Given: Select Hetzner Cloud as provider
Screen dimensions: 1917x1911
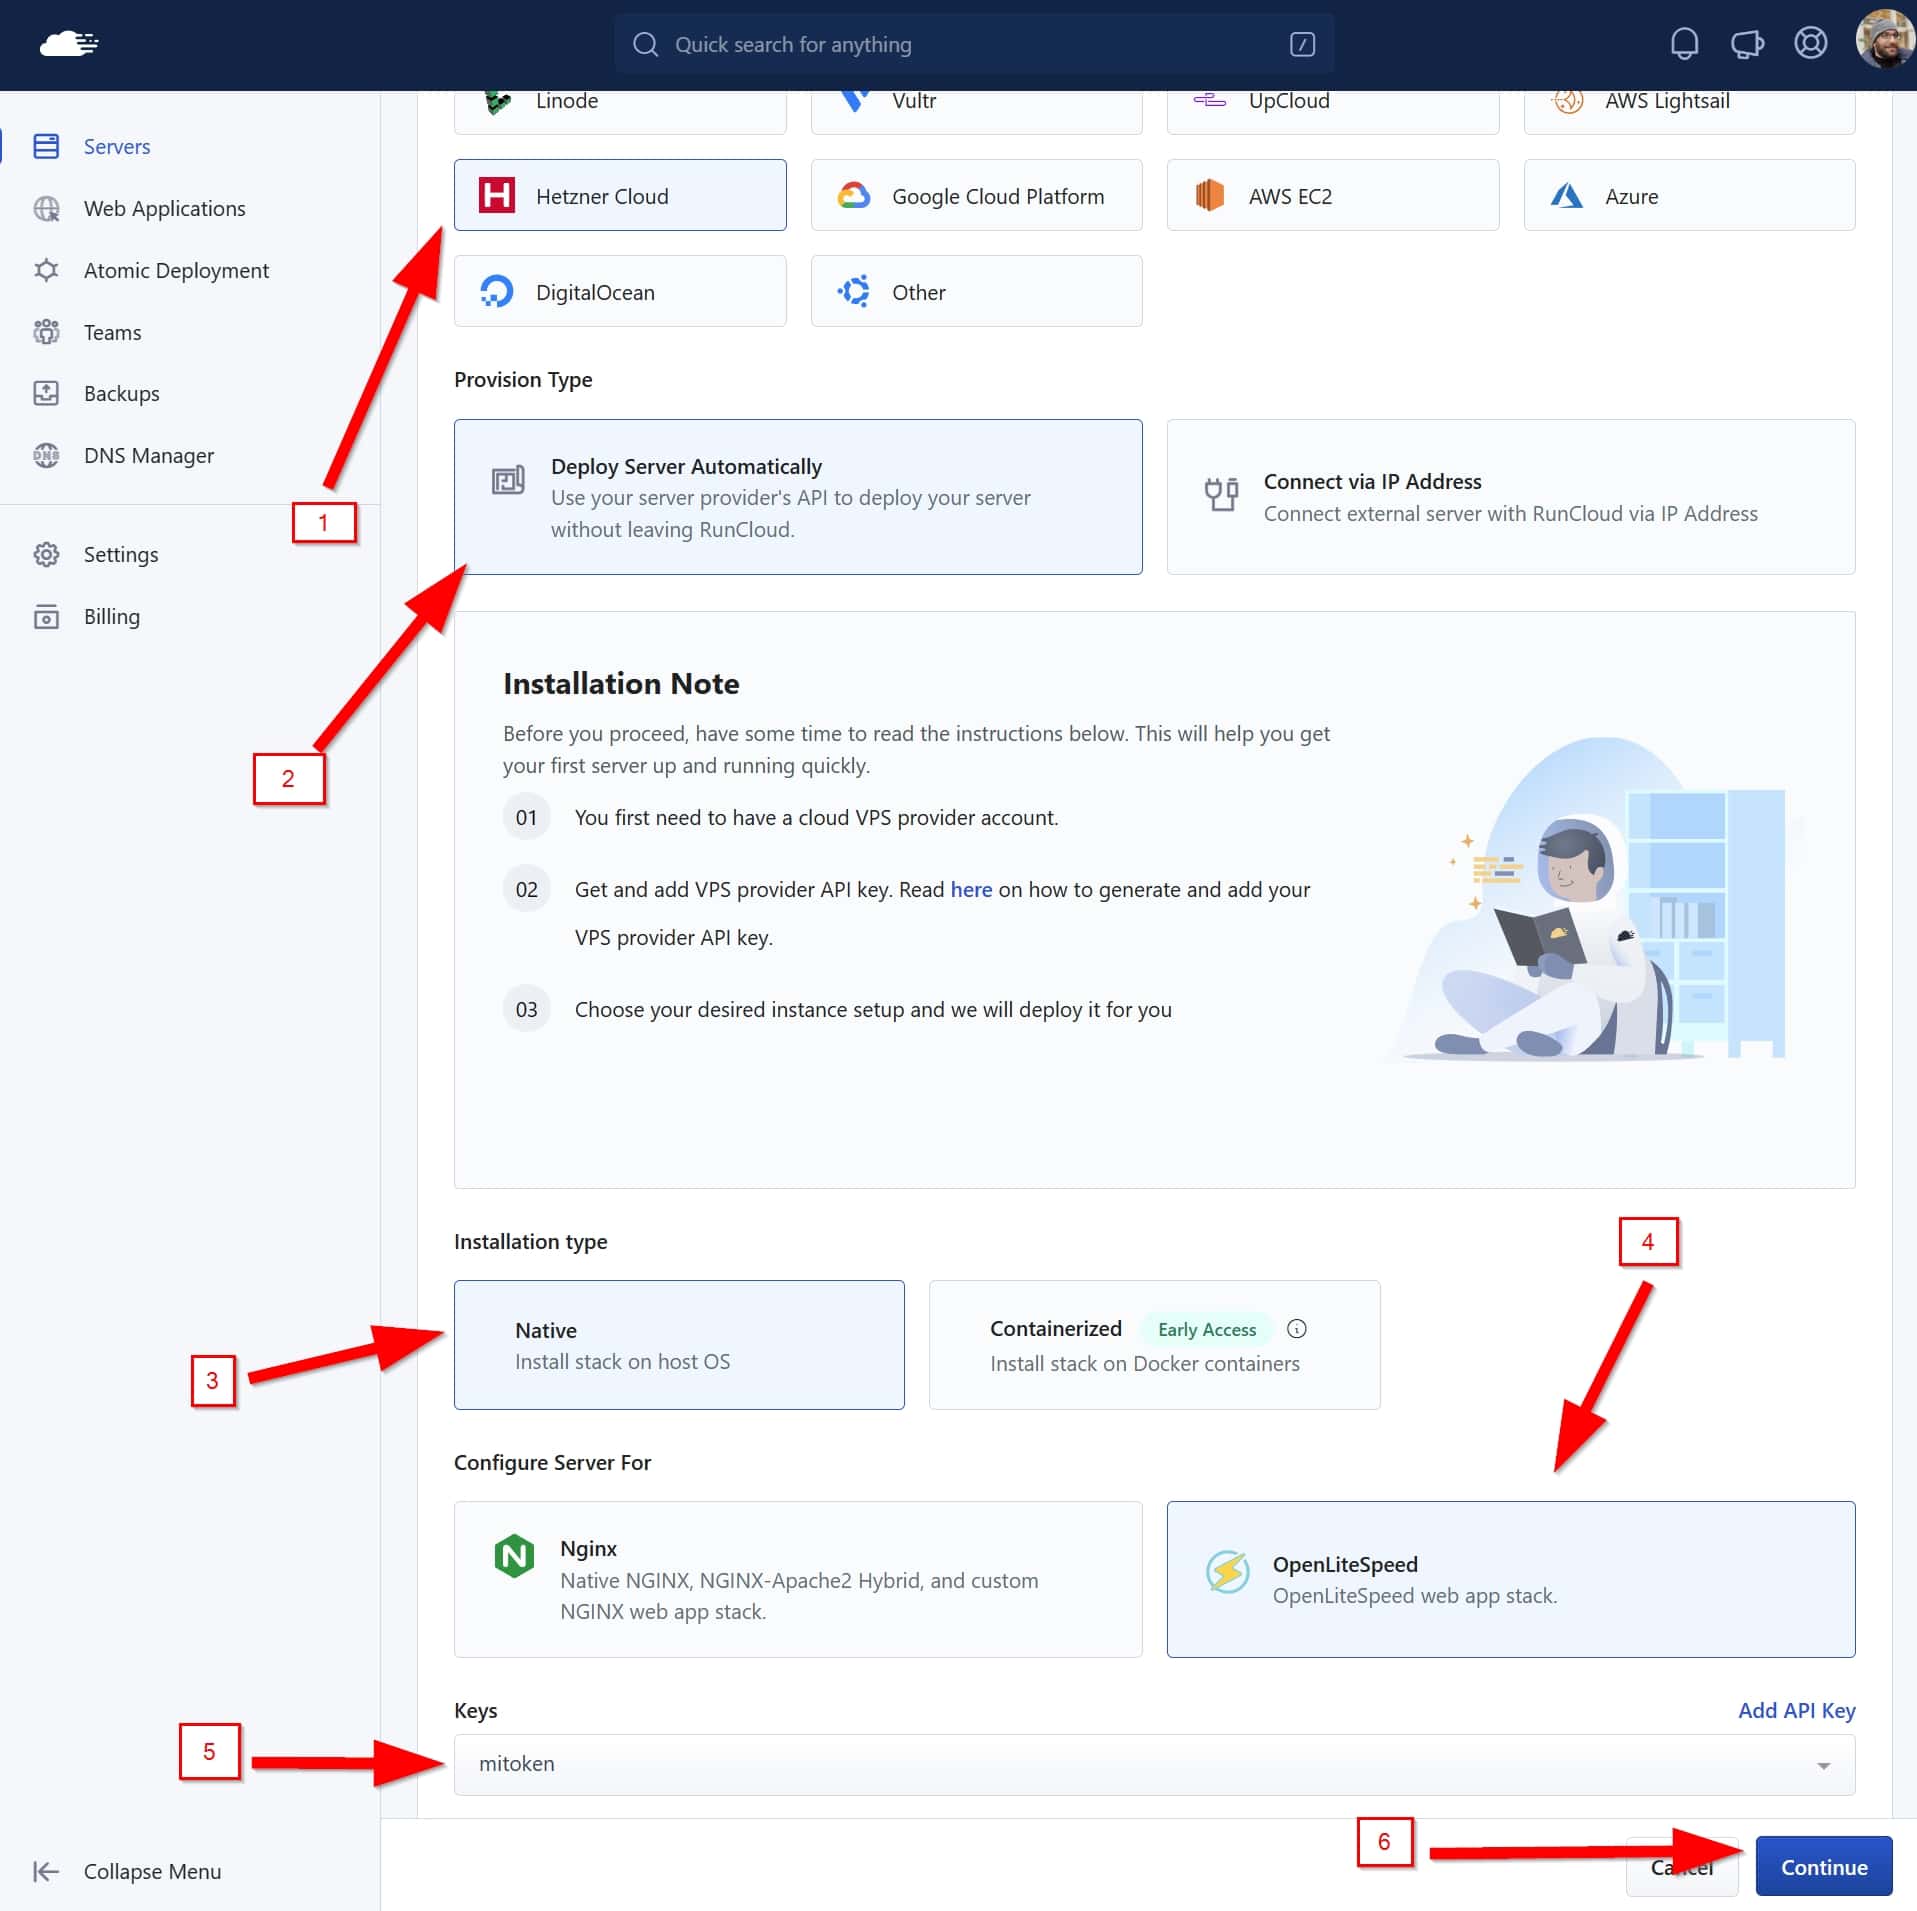Looking at the screenshot, I should [620, 196].
